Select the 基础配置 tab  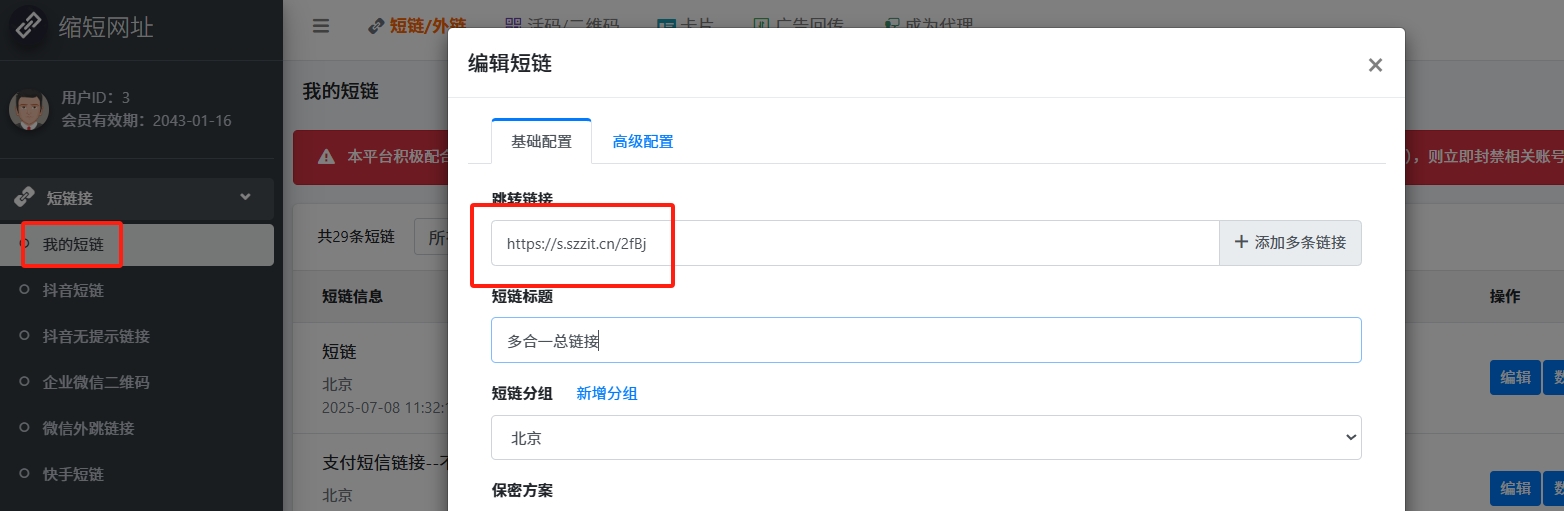[x=541, y=142]
